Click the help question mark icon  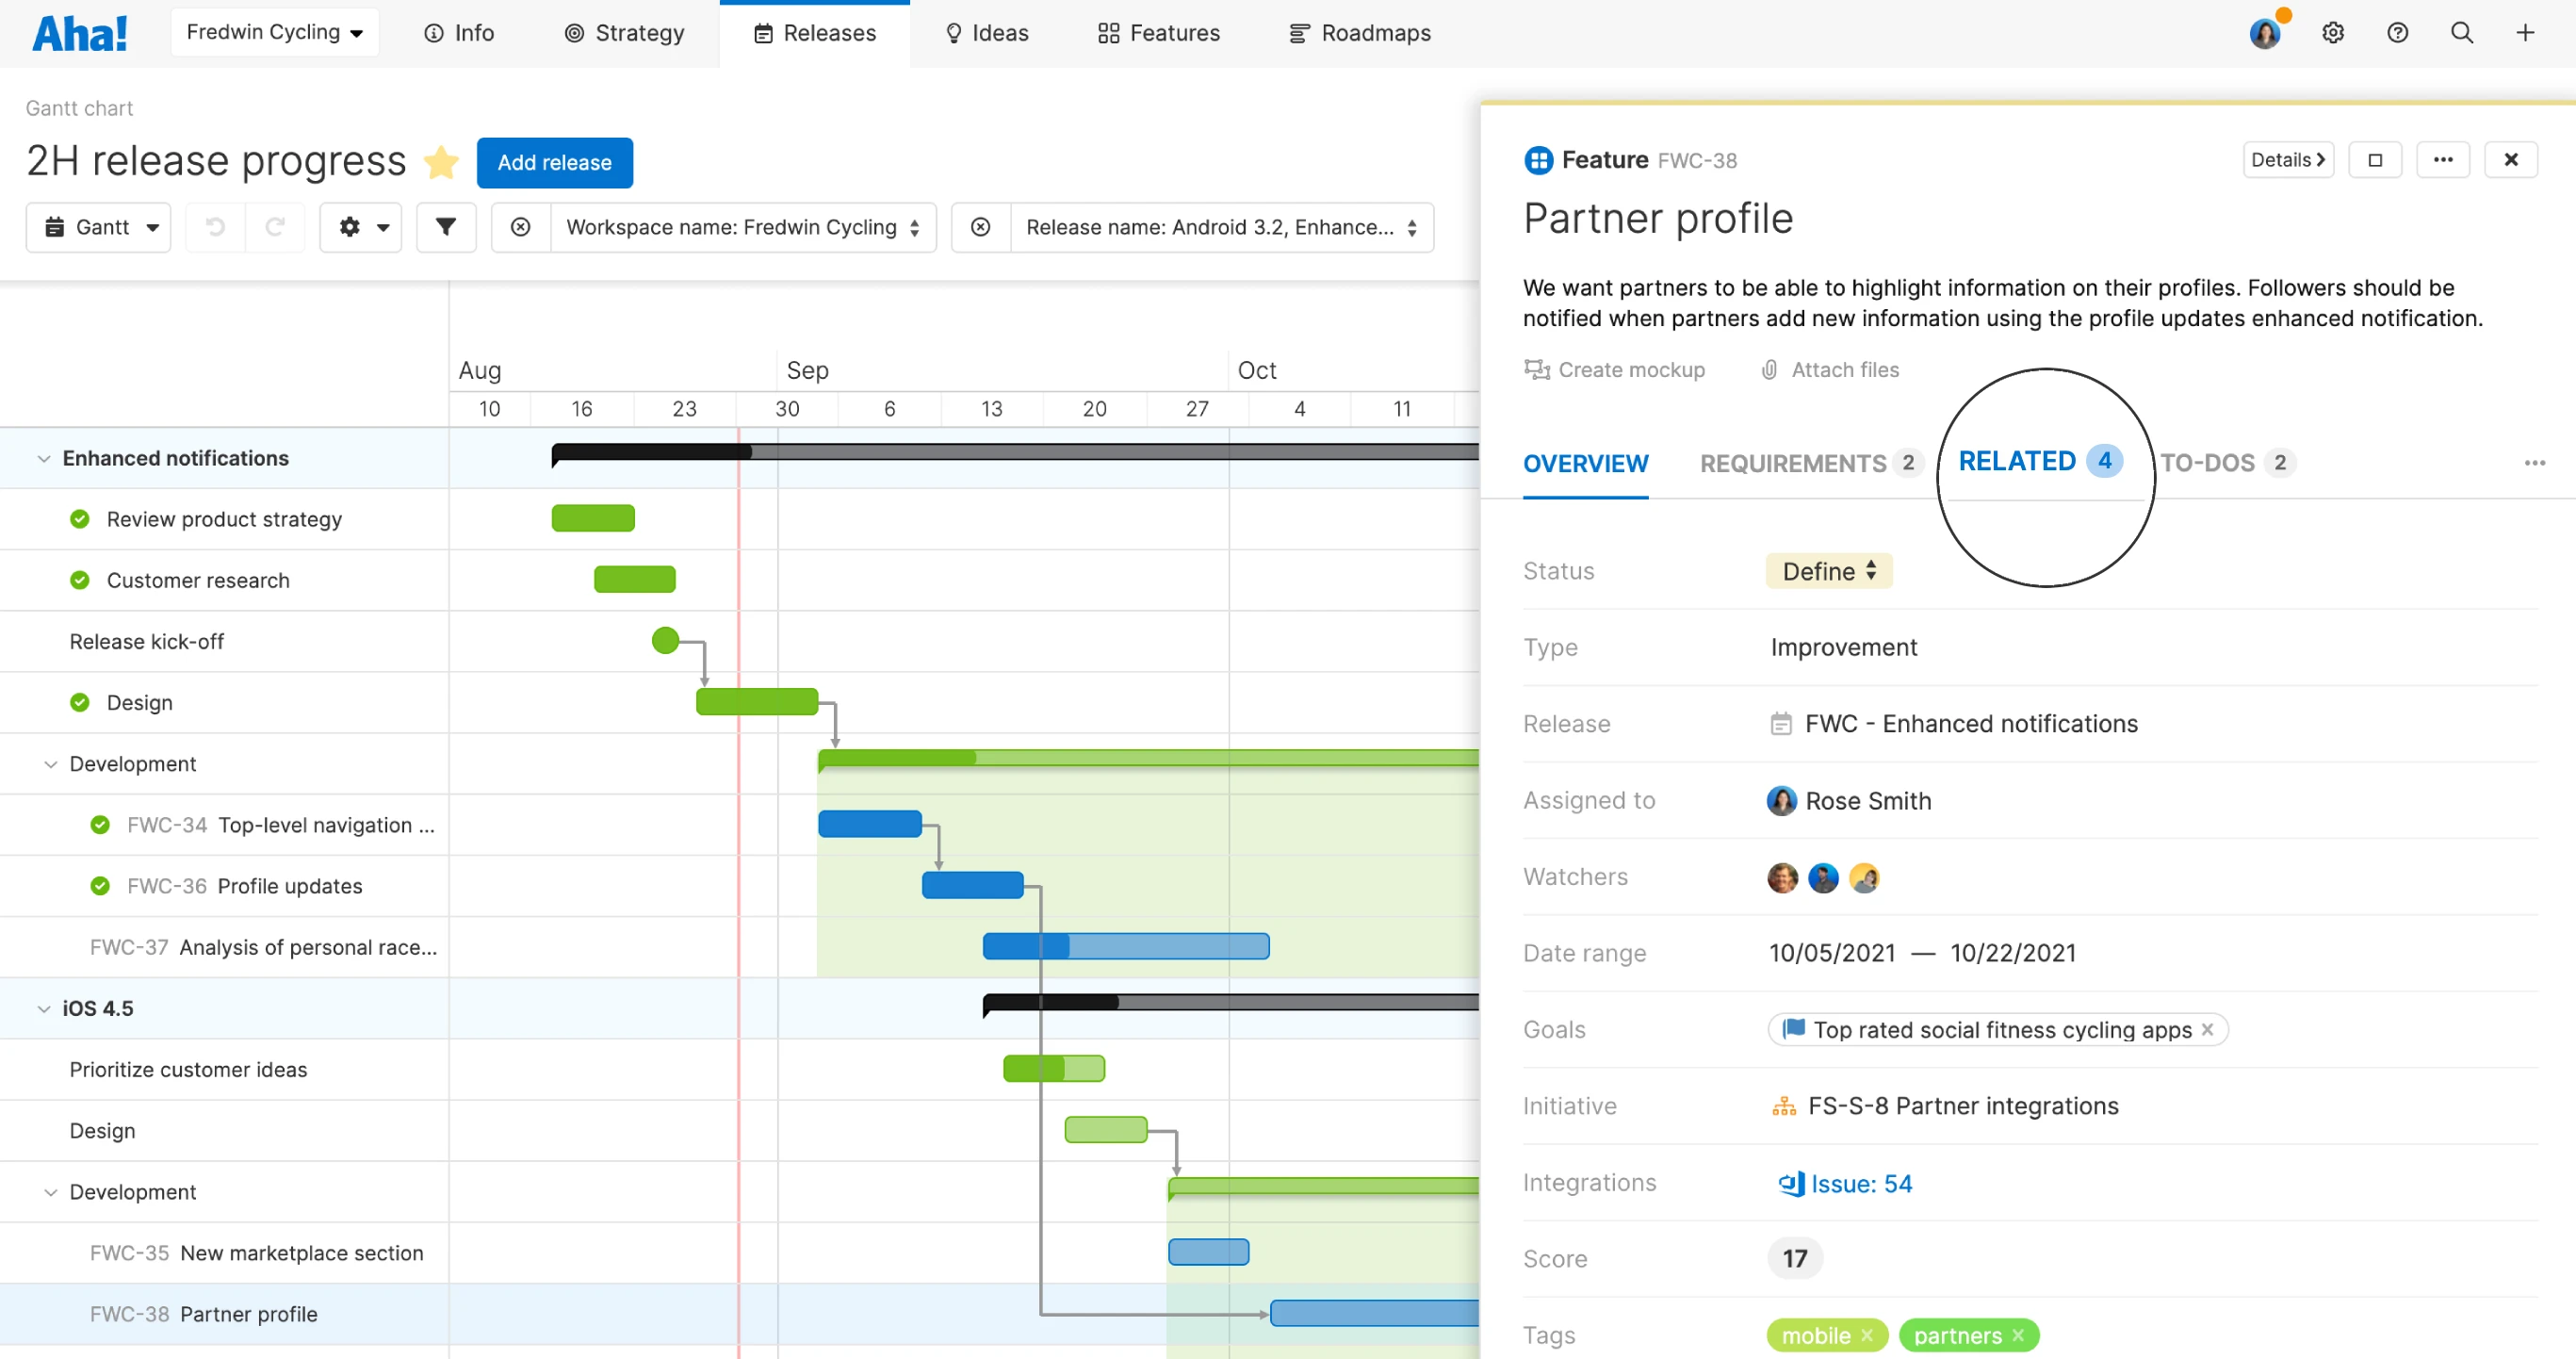(x=2397, y=33)
